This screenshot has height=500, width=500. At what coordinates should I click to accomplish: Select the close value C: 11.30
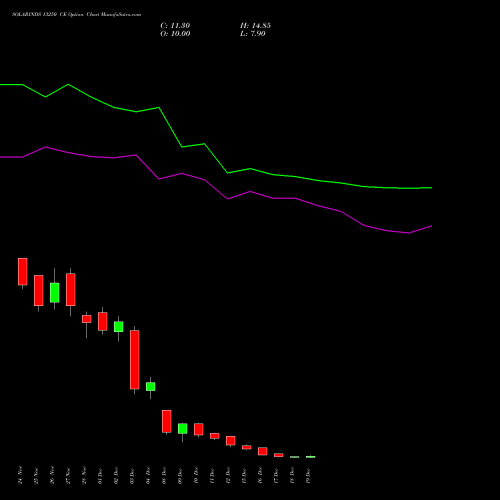[175, 26]
